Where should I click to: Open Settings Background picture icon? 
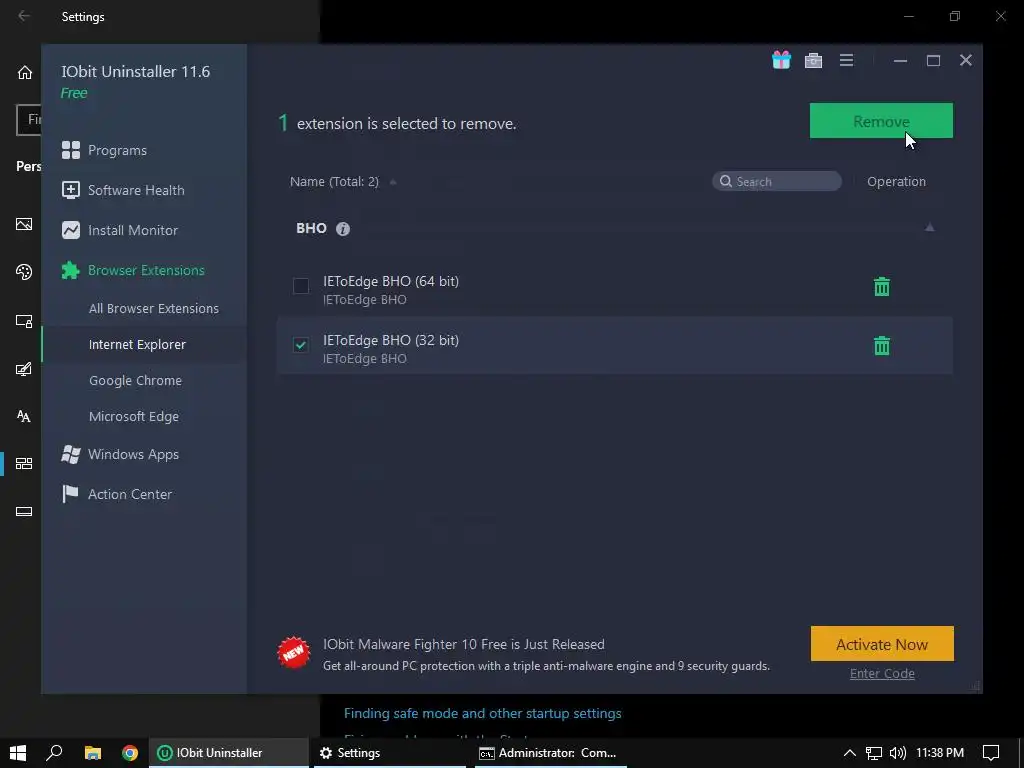tap(24, 224)
